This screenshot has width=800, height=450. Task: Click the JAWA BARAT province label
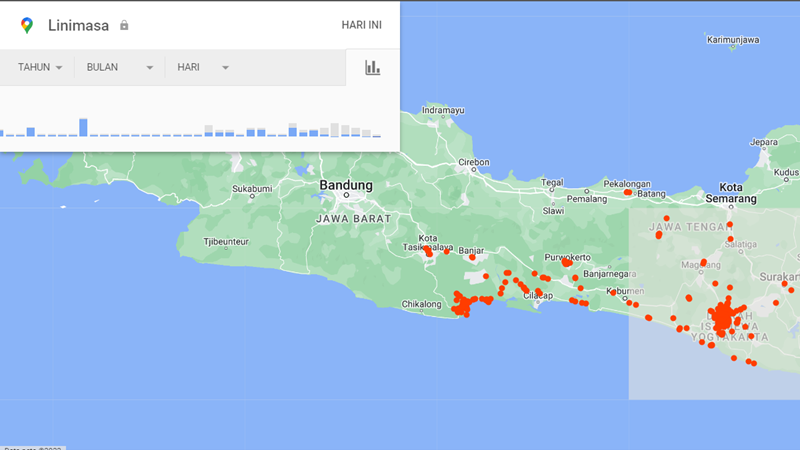(x=354, y=219)
